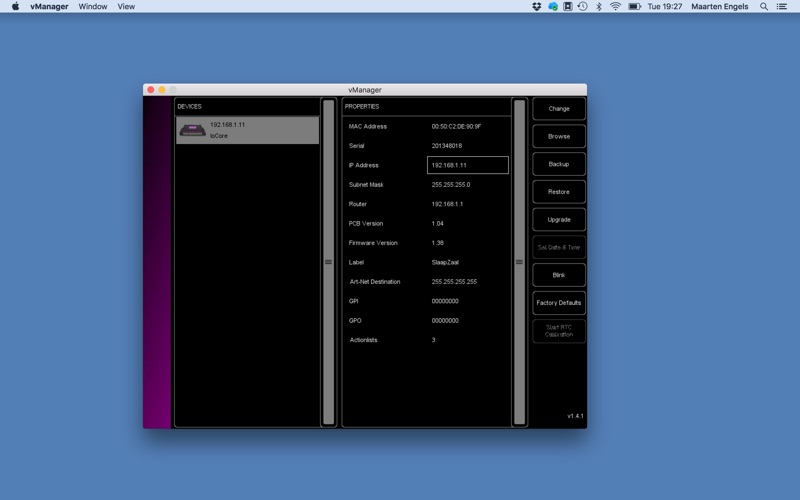Click the Tue 19:27 clock

pos(664,7)
